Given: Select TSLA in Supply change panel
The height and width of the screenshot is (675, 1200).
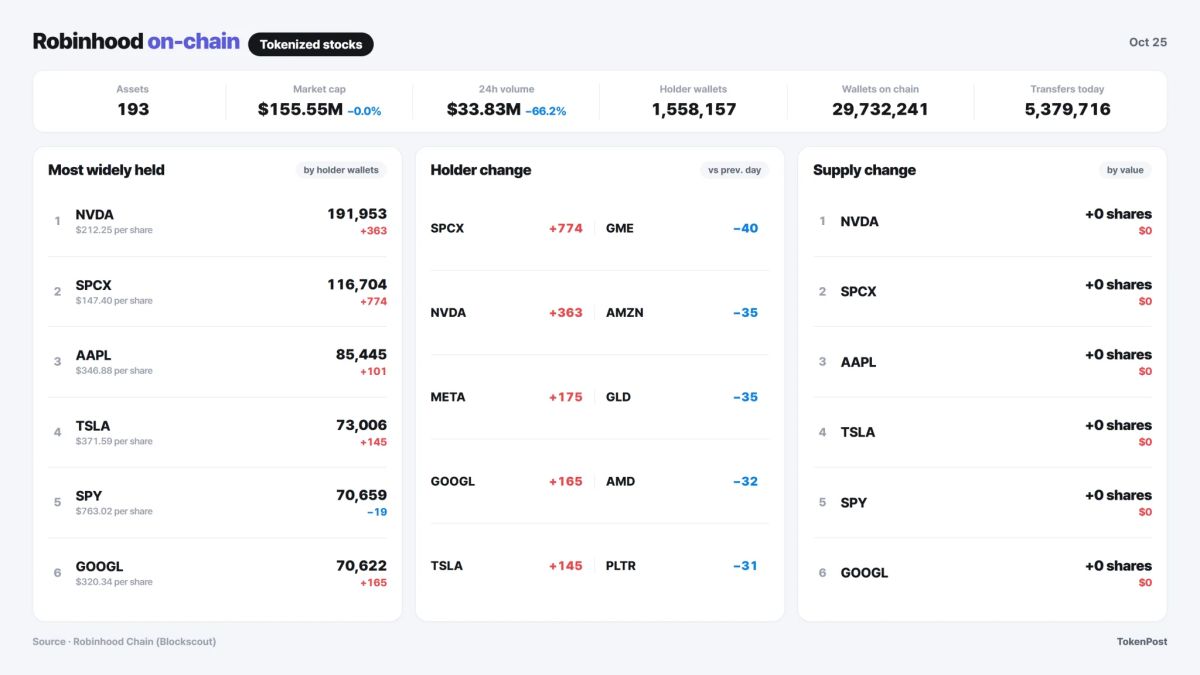Looking at the screenshot, I should point(858,432).
